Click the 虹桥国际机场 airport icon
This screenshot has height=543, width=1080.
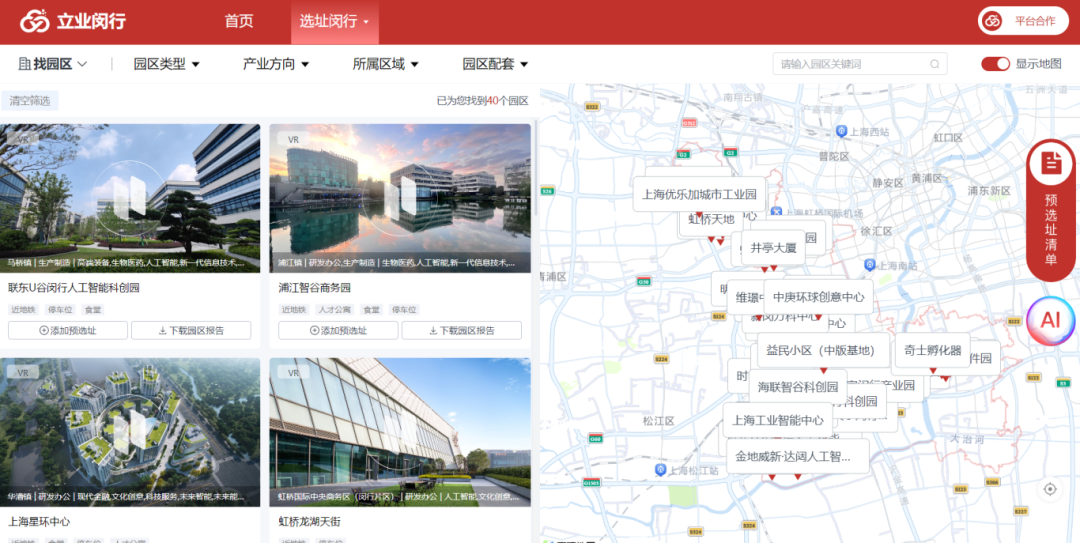pyautogui.click(x=777, y=212)
